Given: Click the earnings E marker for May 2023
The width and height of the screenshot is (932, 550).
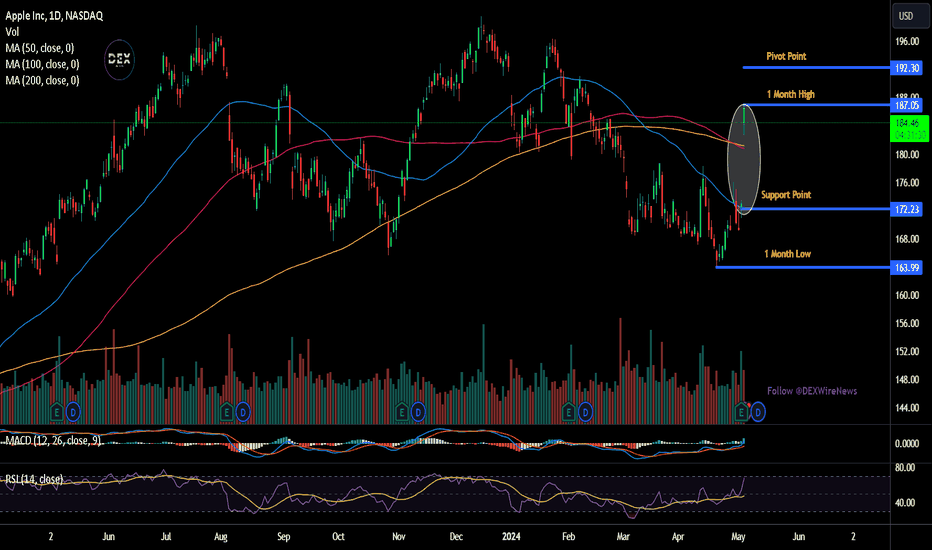Looking at the screenshot, I should 56,411.
